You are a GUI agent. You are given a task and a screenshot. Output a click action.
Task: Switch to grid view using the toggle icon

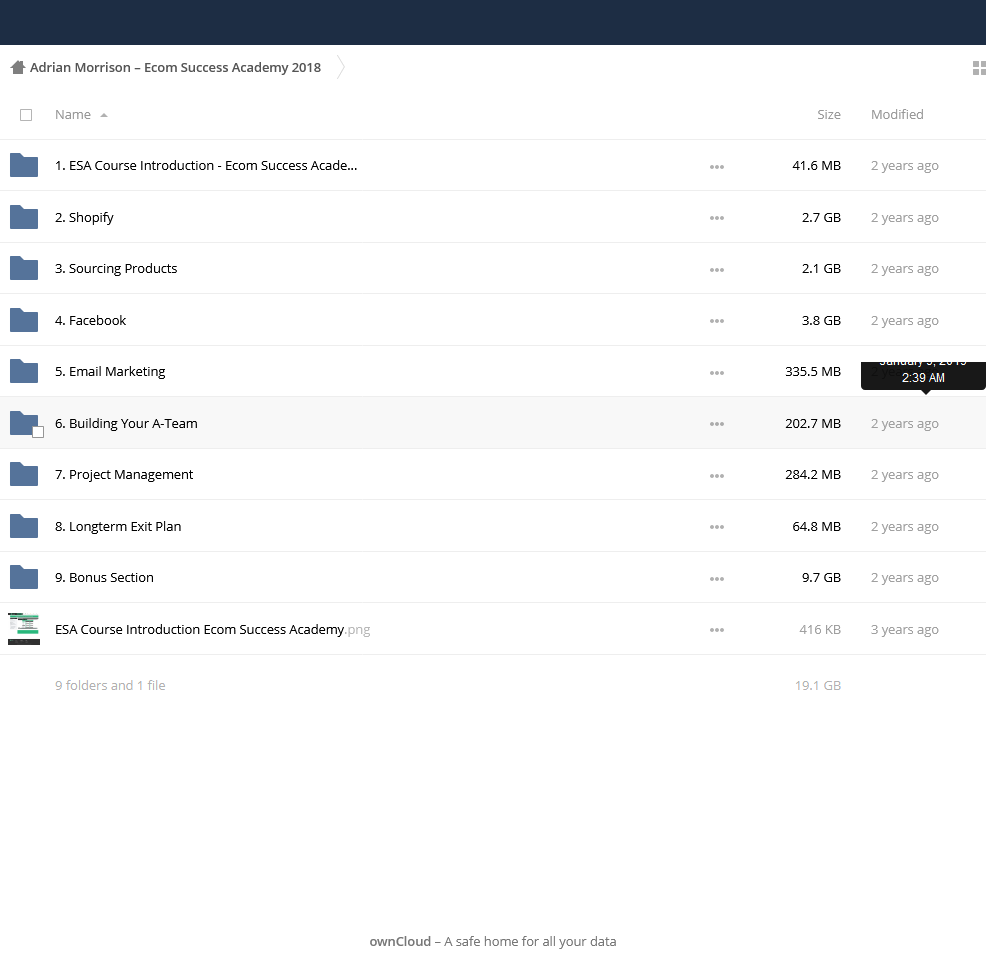pyautogui.click(x=979, y=68)
